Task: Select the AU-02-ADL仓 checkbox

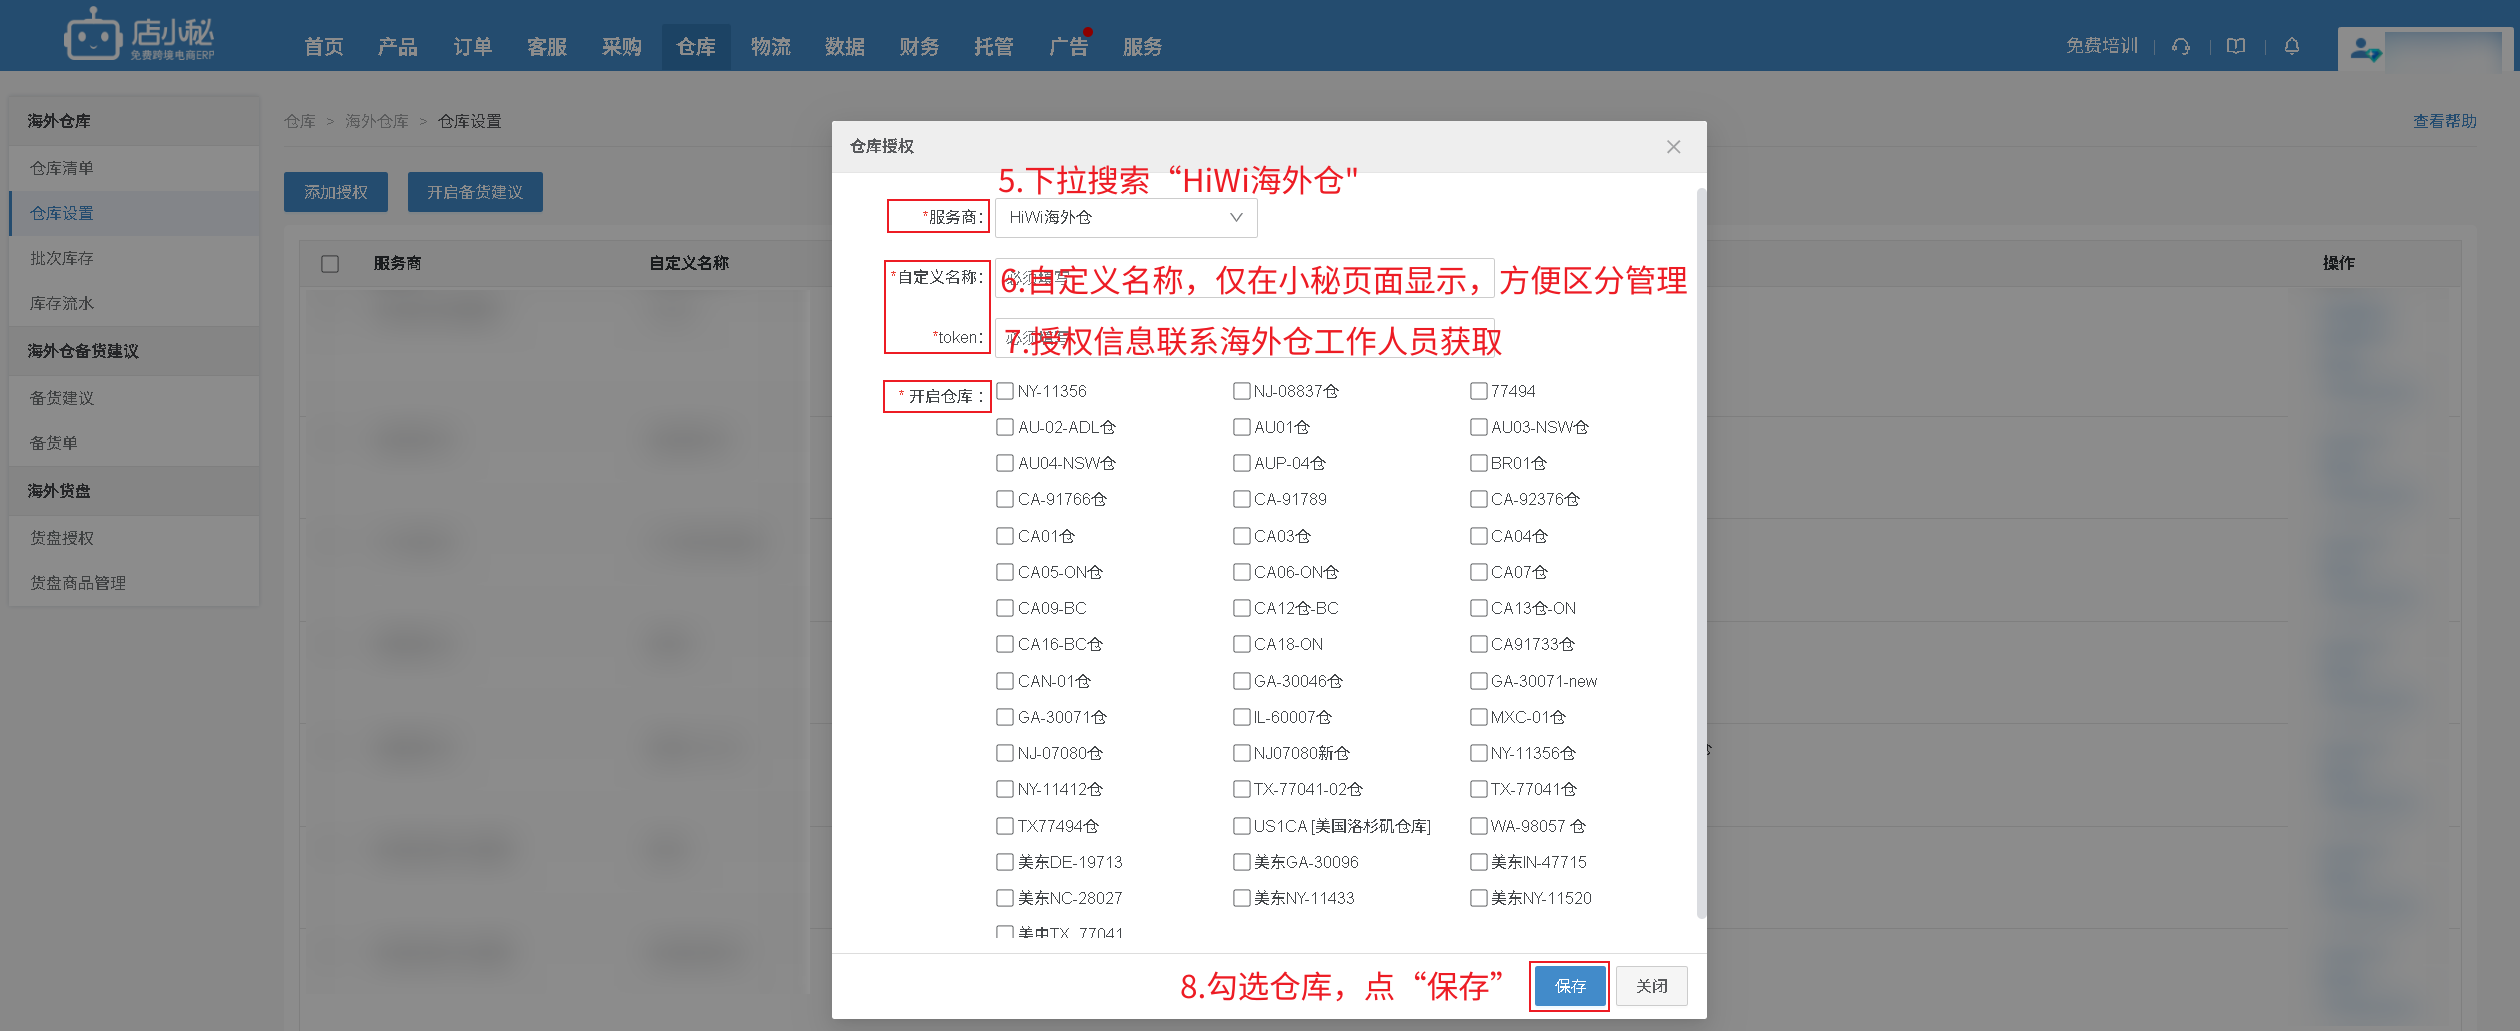Action: pos(1005,427)
